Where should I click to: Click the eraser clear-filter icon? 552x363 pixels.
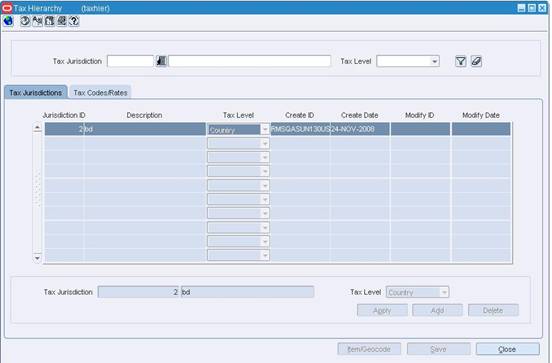coord(476,61)
